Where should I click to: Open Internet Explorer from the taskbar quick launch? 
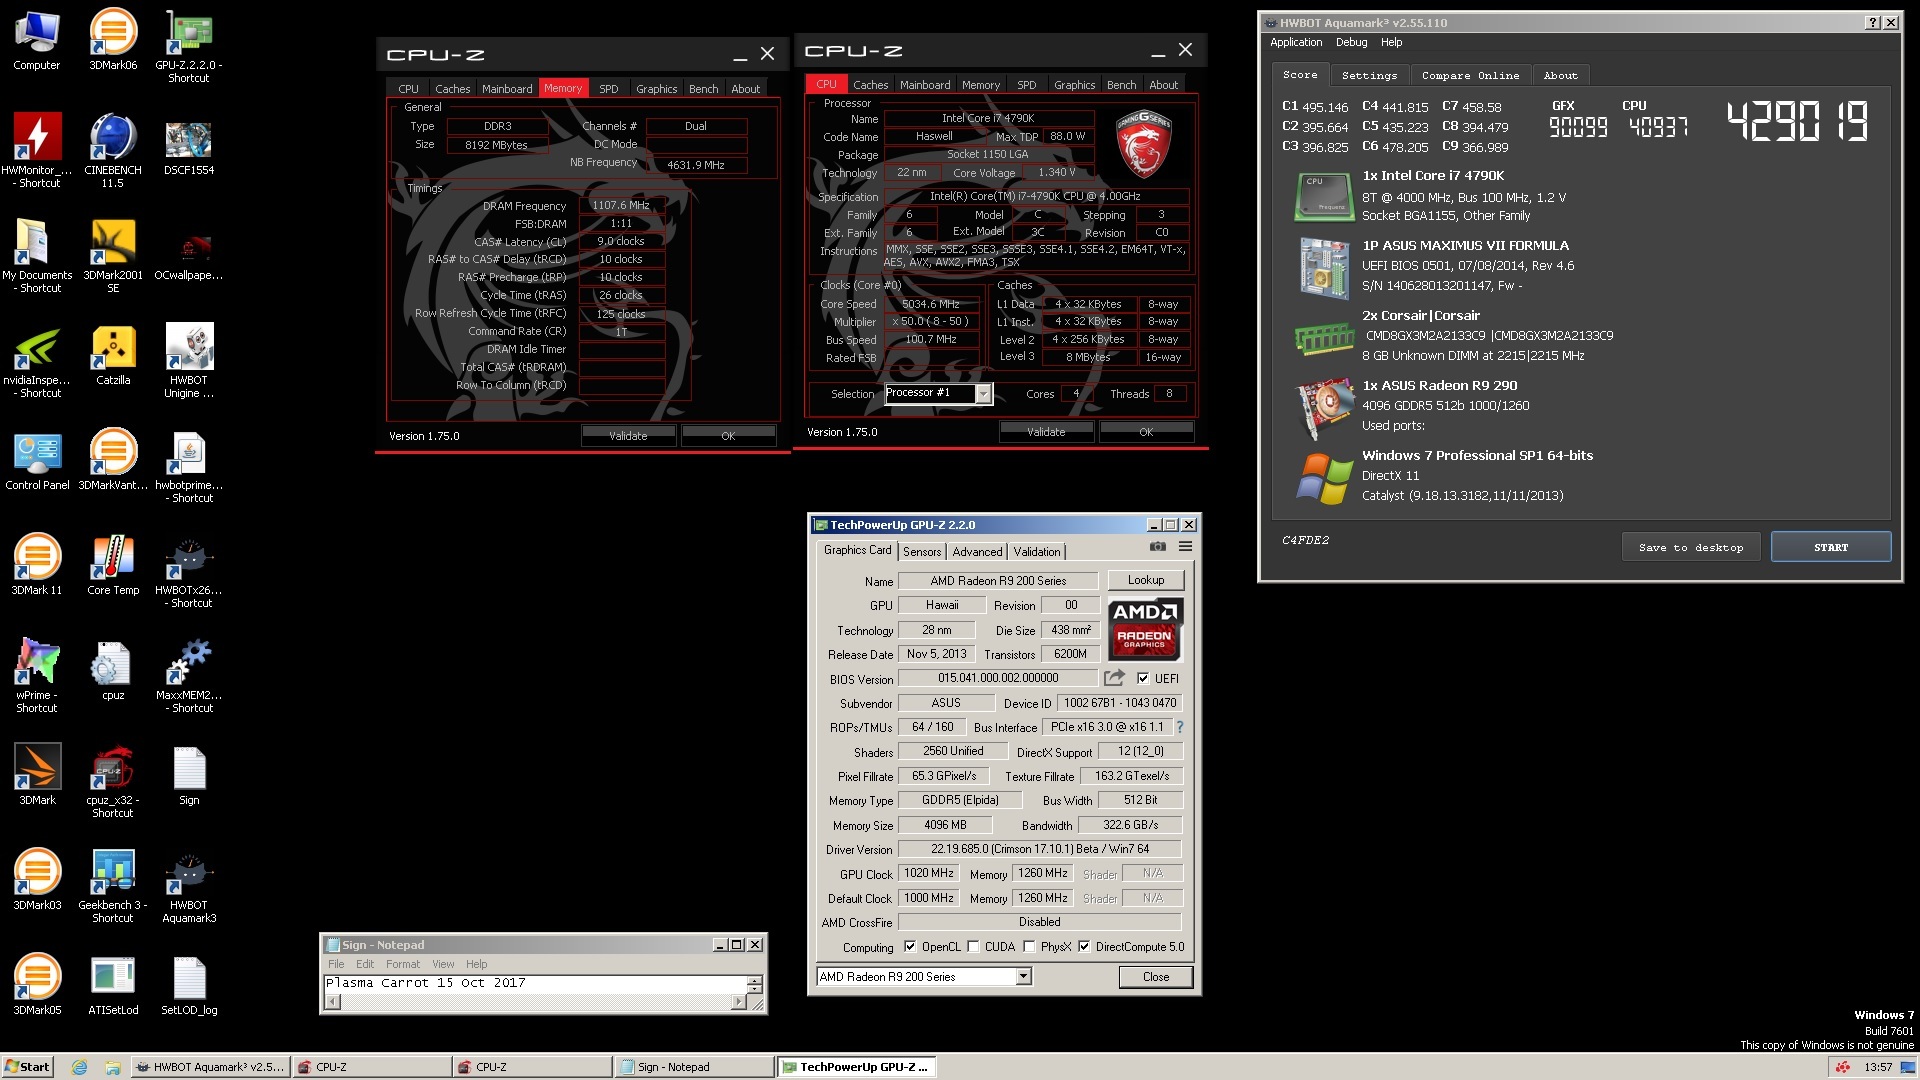pyautogui.click(x=79, y=1067)
